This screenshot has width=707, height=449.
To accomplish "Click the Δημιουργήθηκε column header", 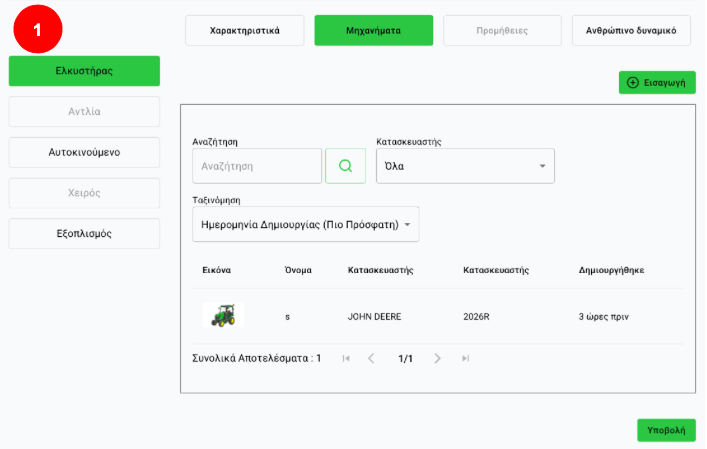I will 611,270.
